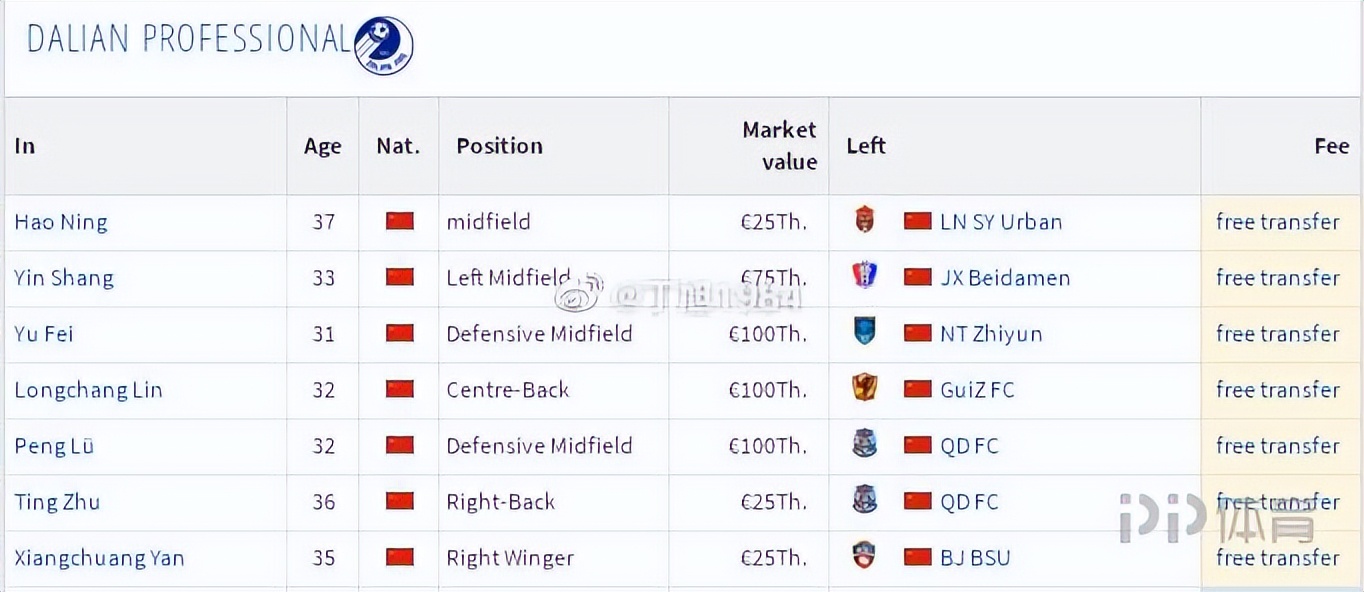Click the China flag in Hao Ning's row
Viewport: 1364px width, 592px height.
click(x=400, y=221)
